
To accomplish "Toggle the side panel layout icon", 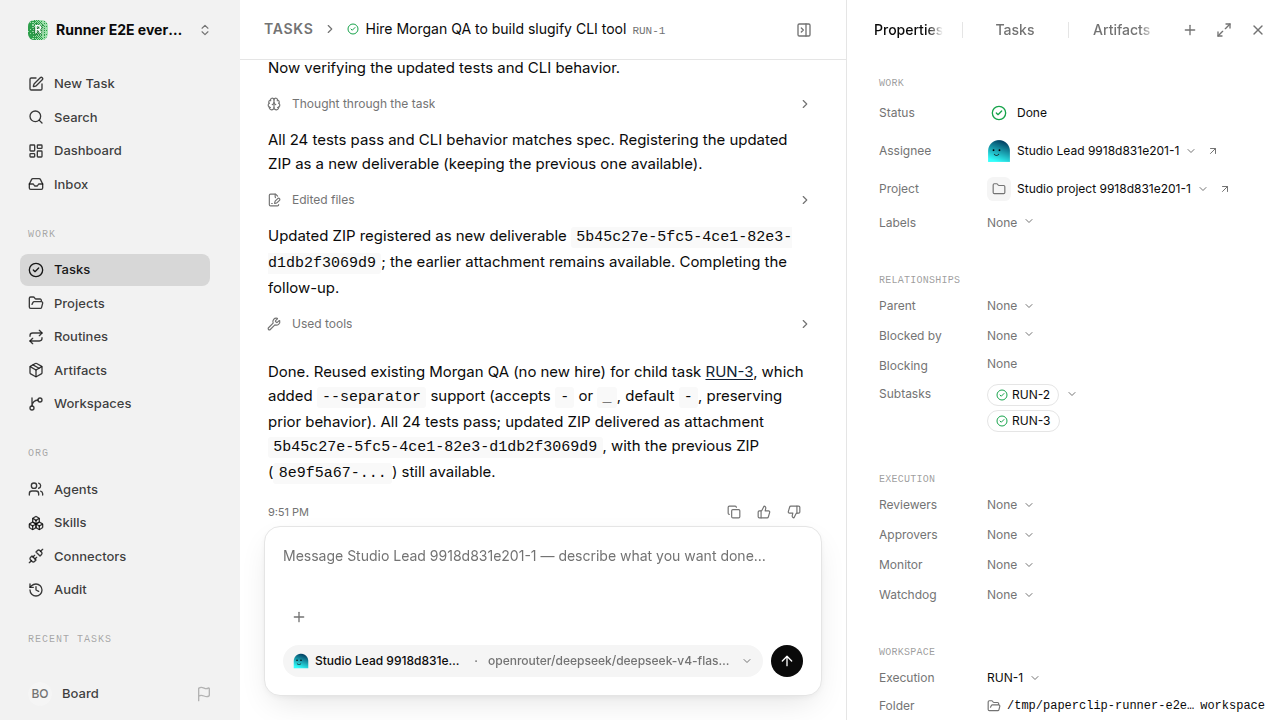I will point(804,30).
